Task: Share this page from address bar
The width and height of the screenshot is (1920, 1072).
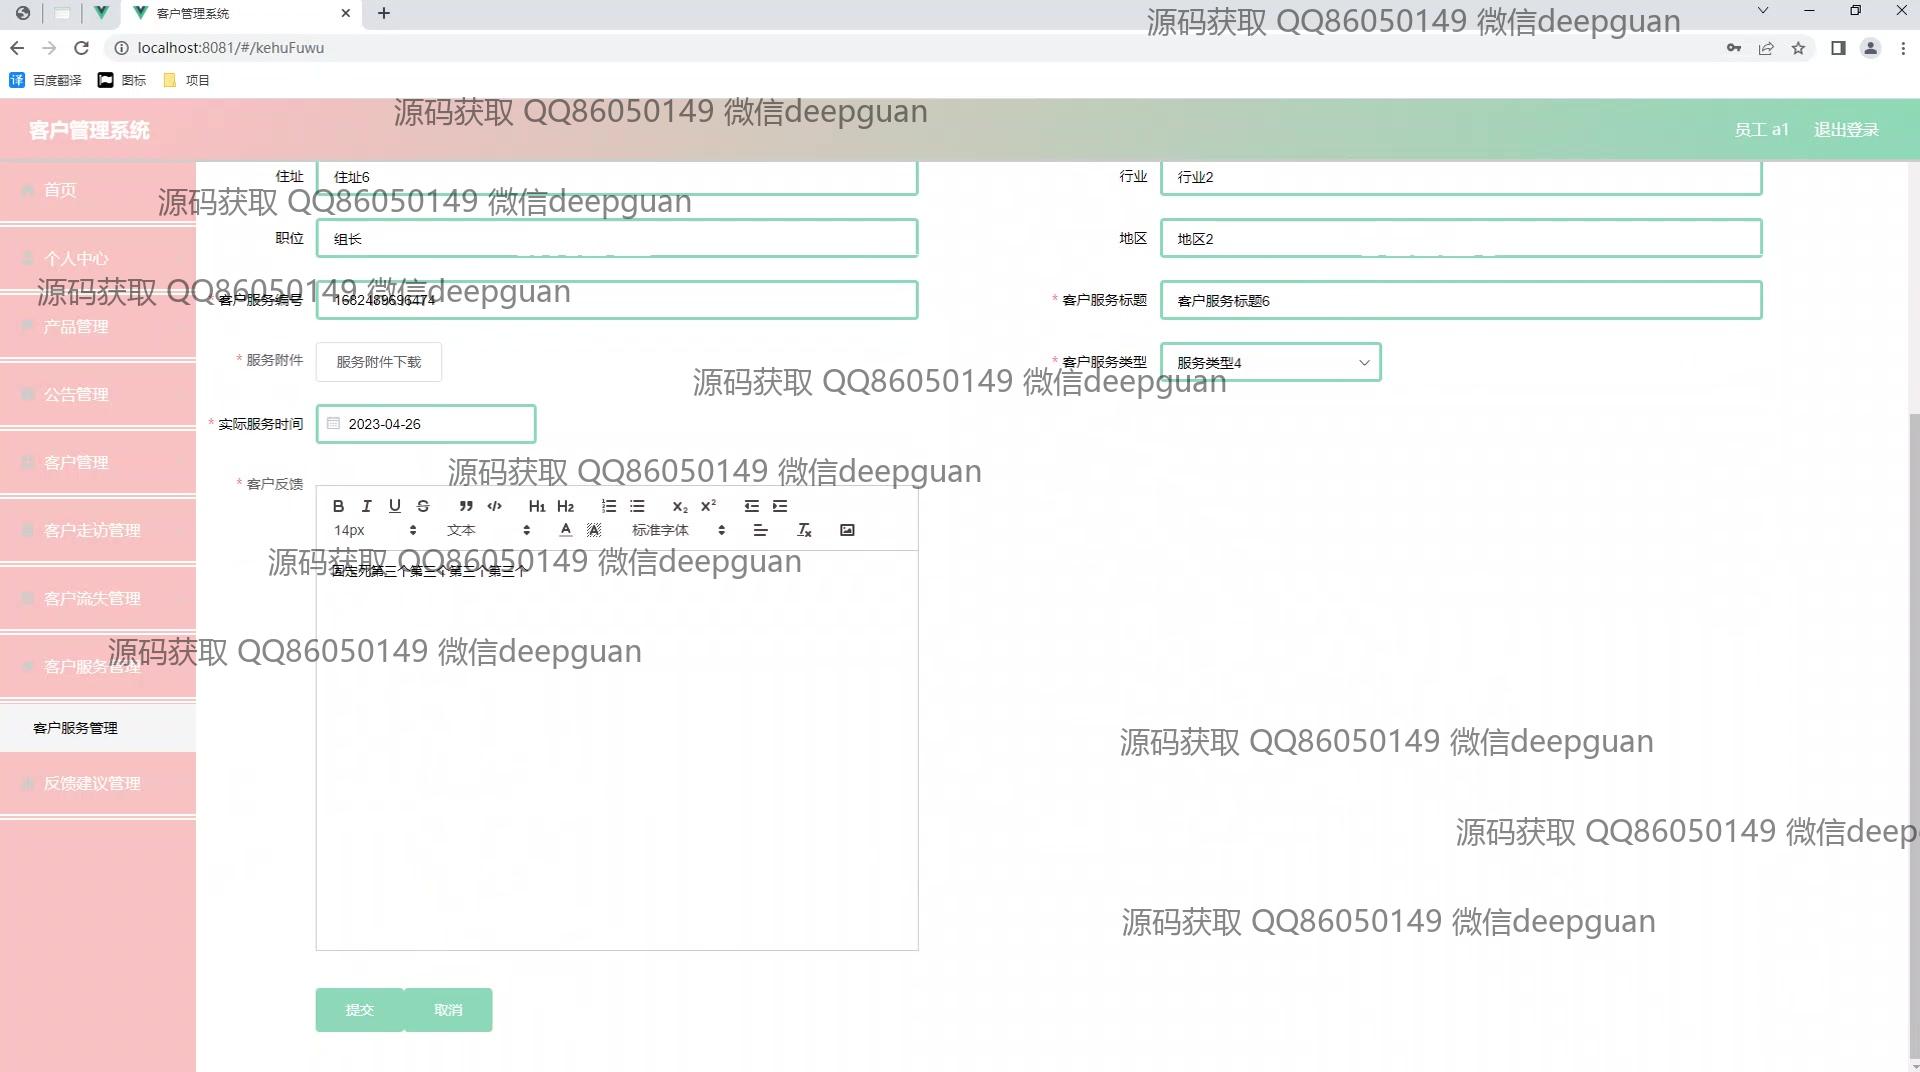Action: click(1766, 48)
